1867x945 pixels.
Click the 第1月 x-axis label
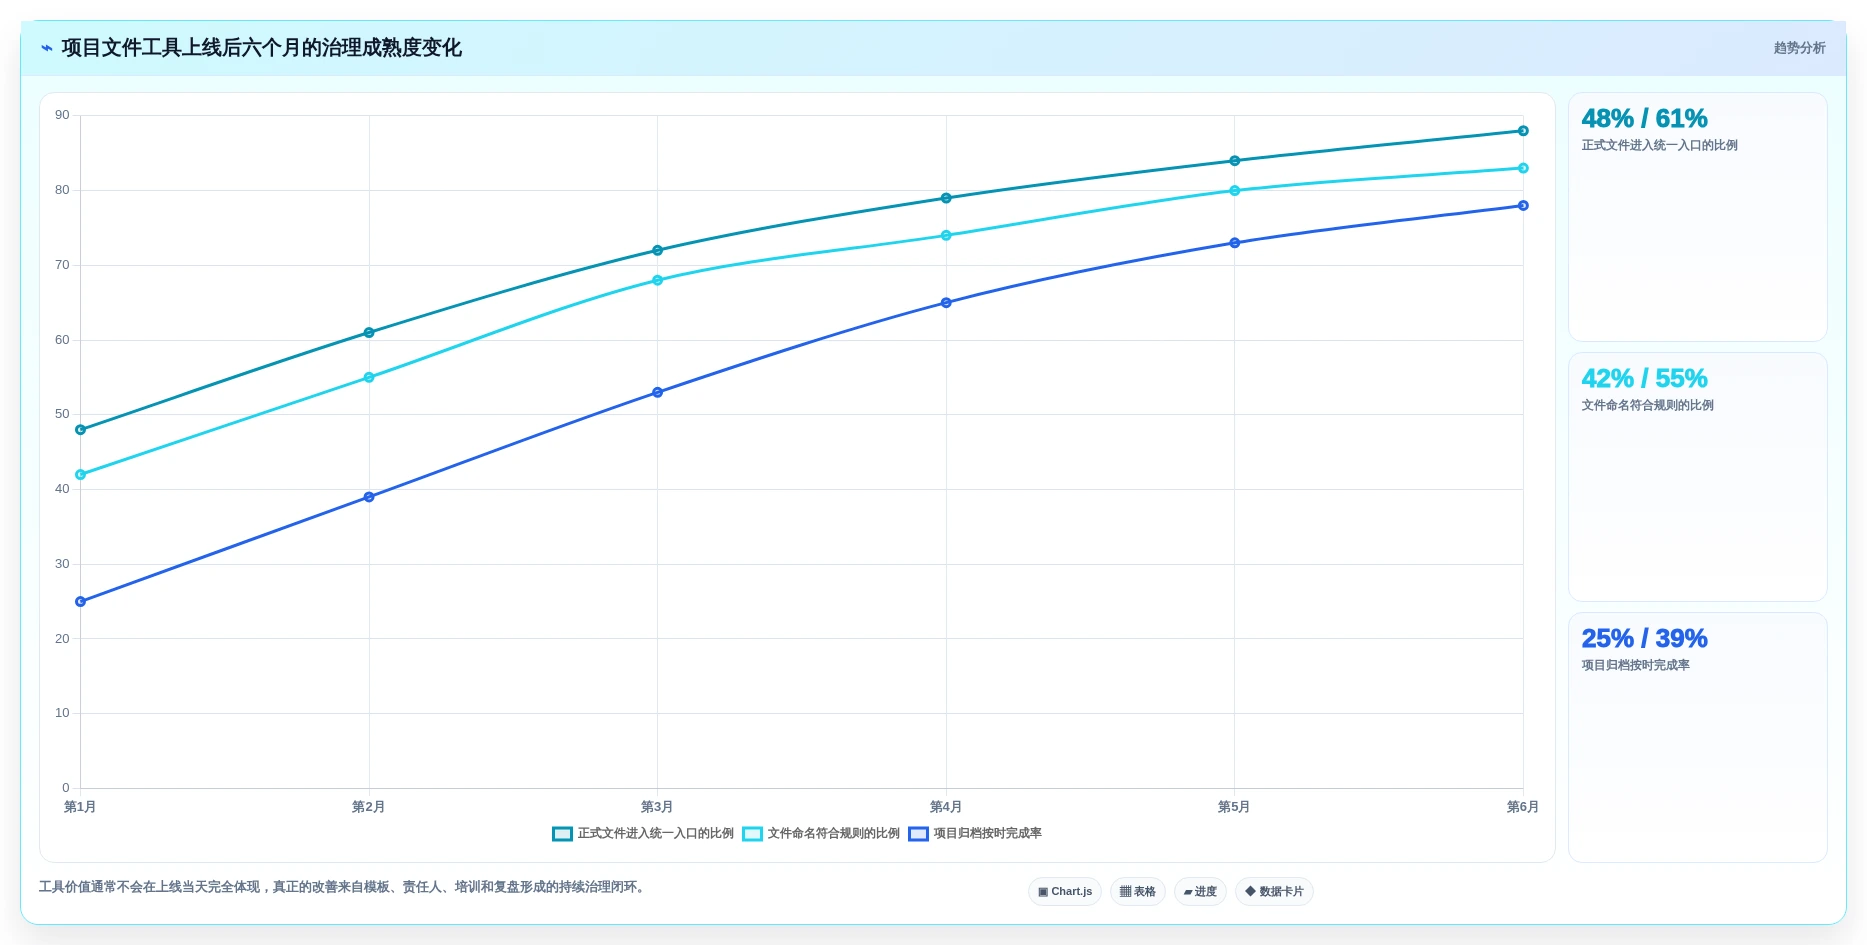click(80, 807)
